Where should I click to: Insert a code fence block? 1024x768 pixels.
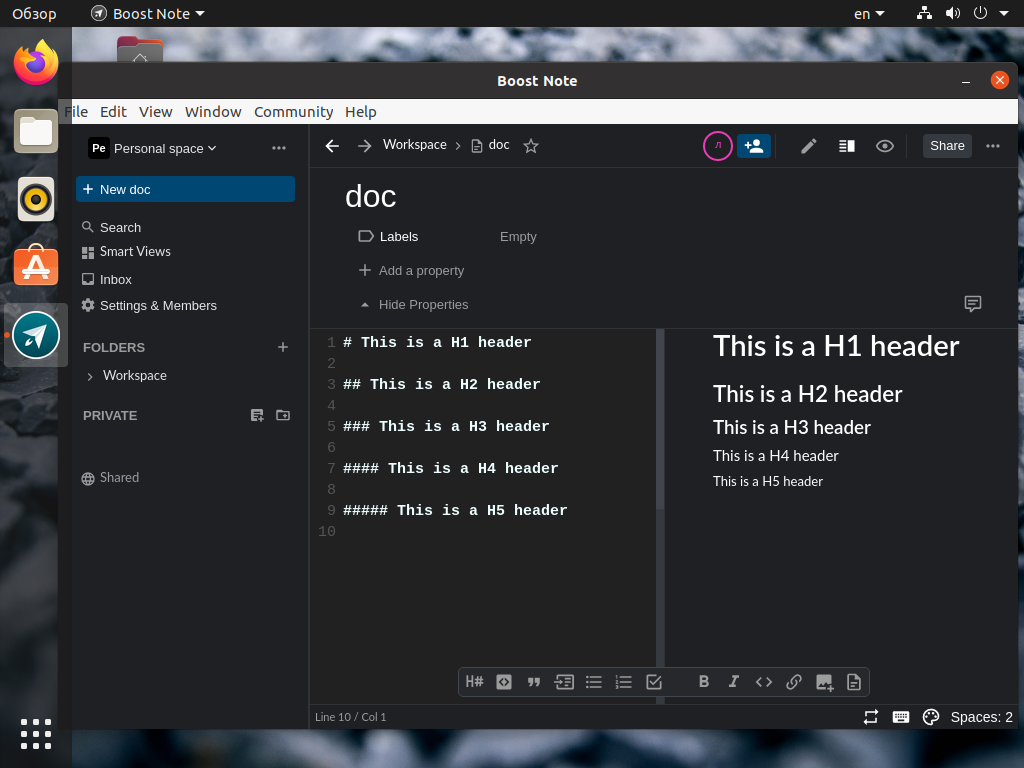(504, 682)
